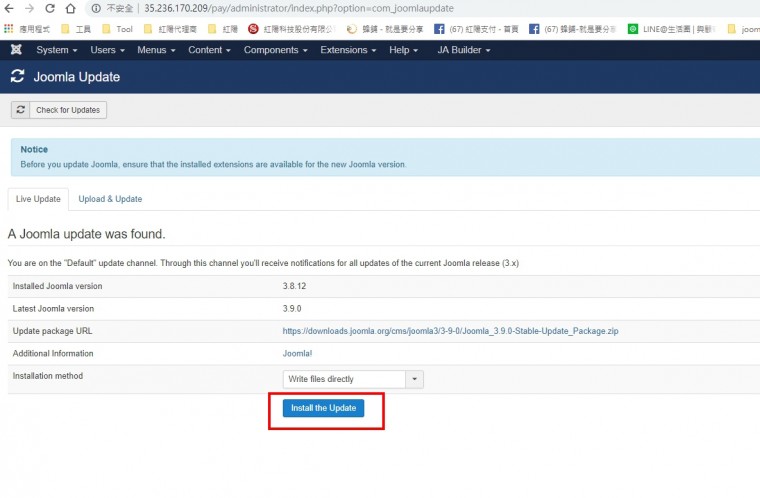Screen dimensions: 760x498
Task: Click the Notice heading text
Action: (34, 149)
